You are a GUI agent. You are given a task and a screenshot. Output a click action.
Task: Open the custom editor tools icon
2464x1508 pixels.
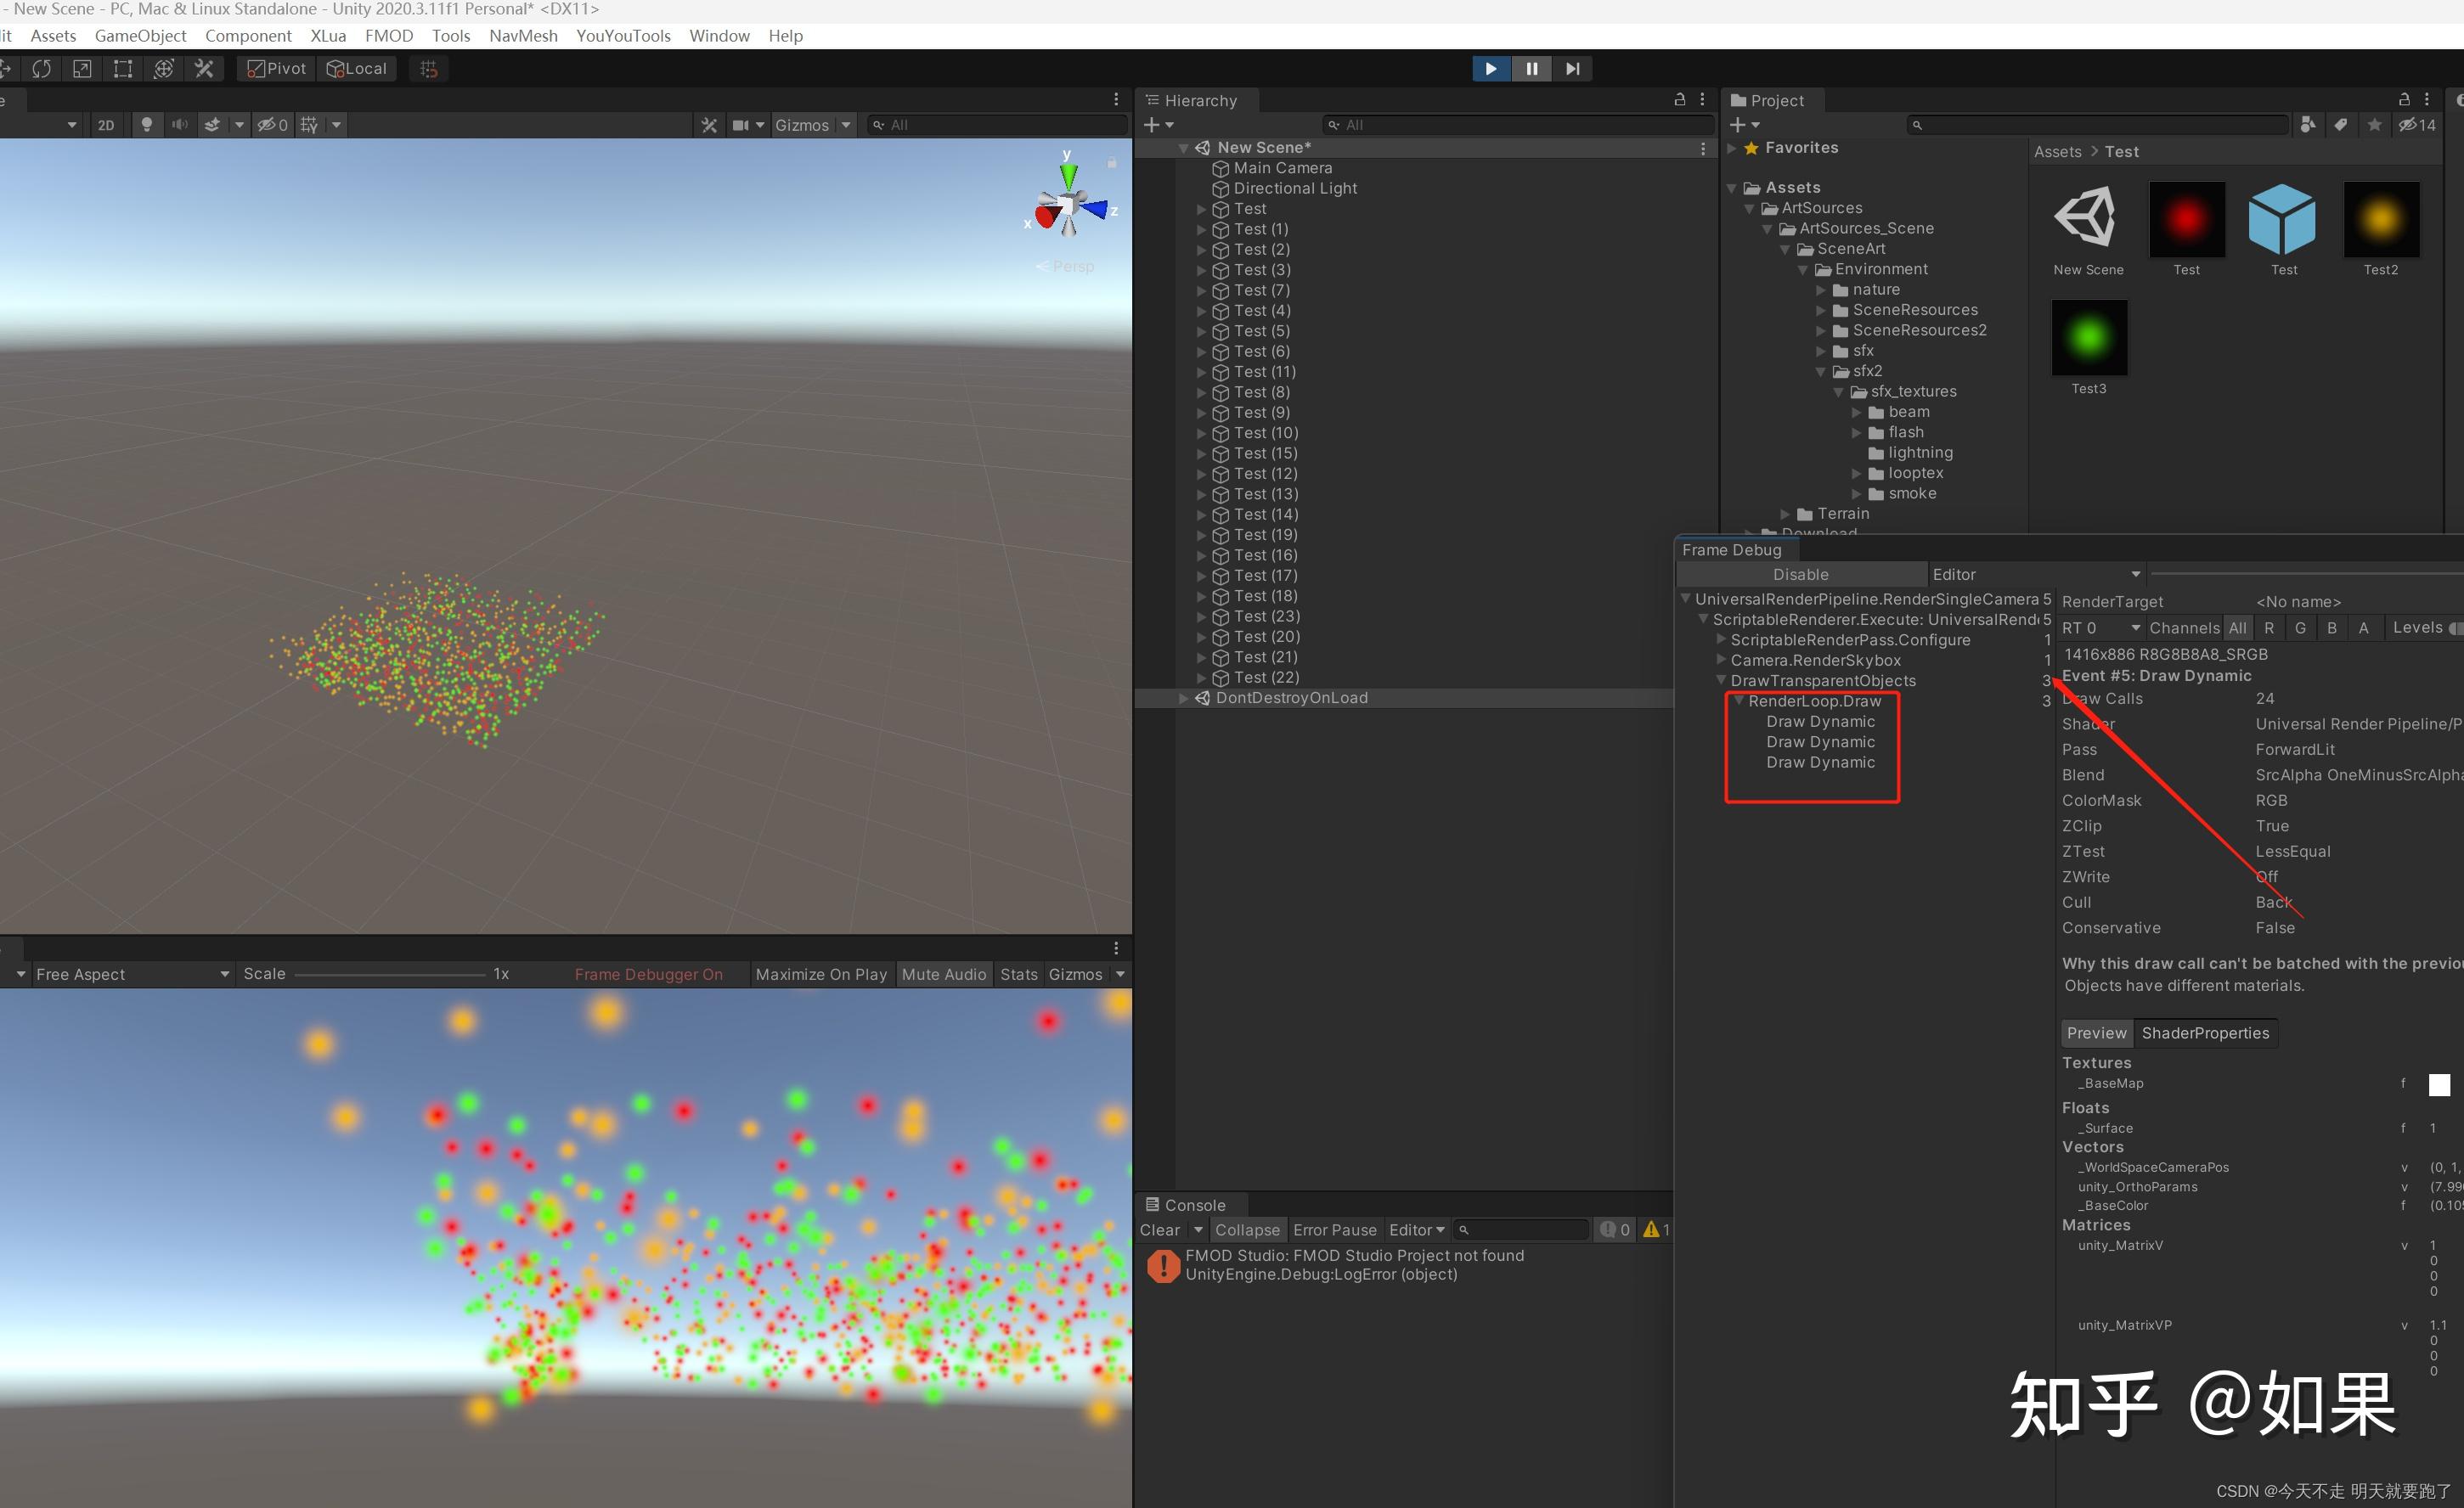[x=204, y=68]
